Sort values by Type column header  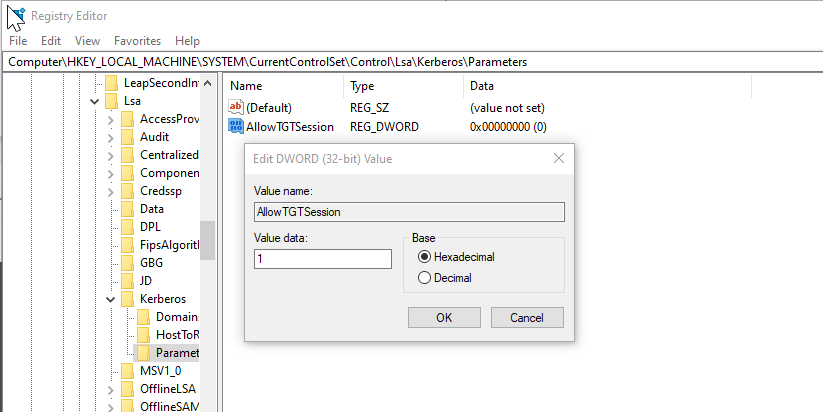point(404,86)
